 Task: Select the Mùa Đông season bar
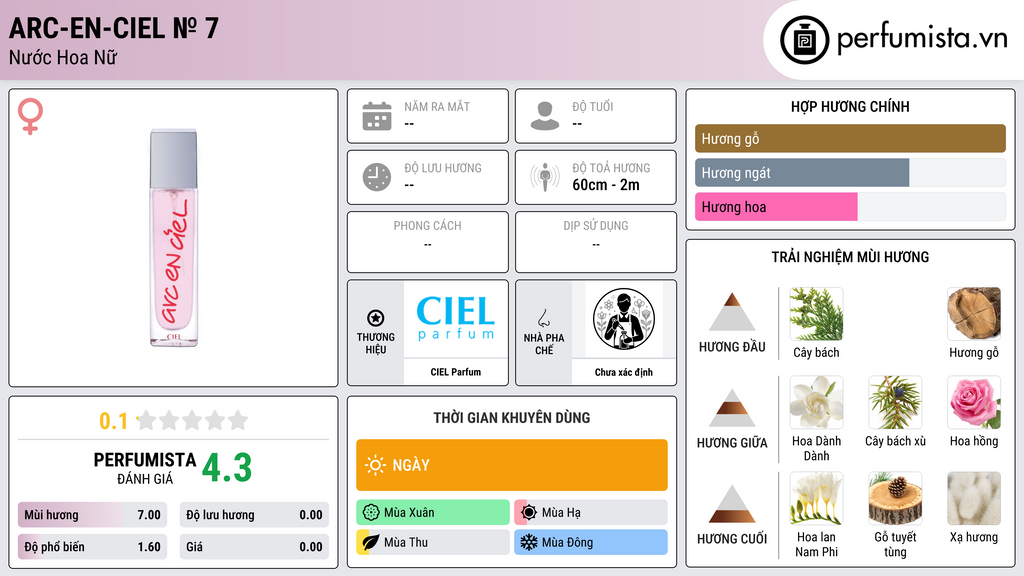pyautogui.click(x=591, y=542)
